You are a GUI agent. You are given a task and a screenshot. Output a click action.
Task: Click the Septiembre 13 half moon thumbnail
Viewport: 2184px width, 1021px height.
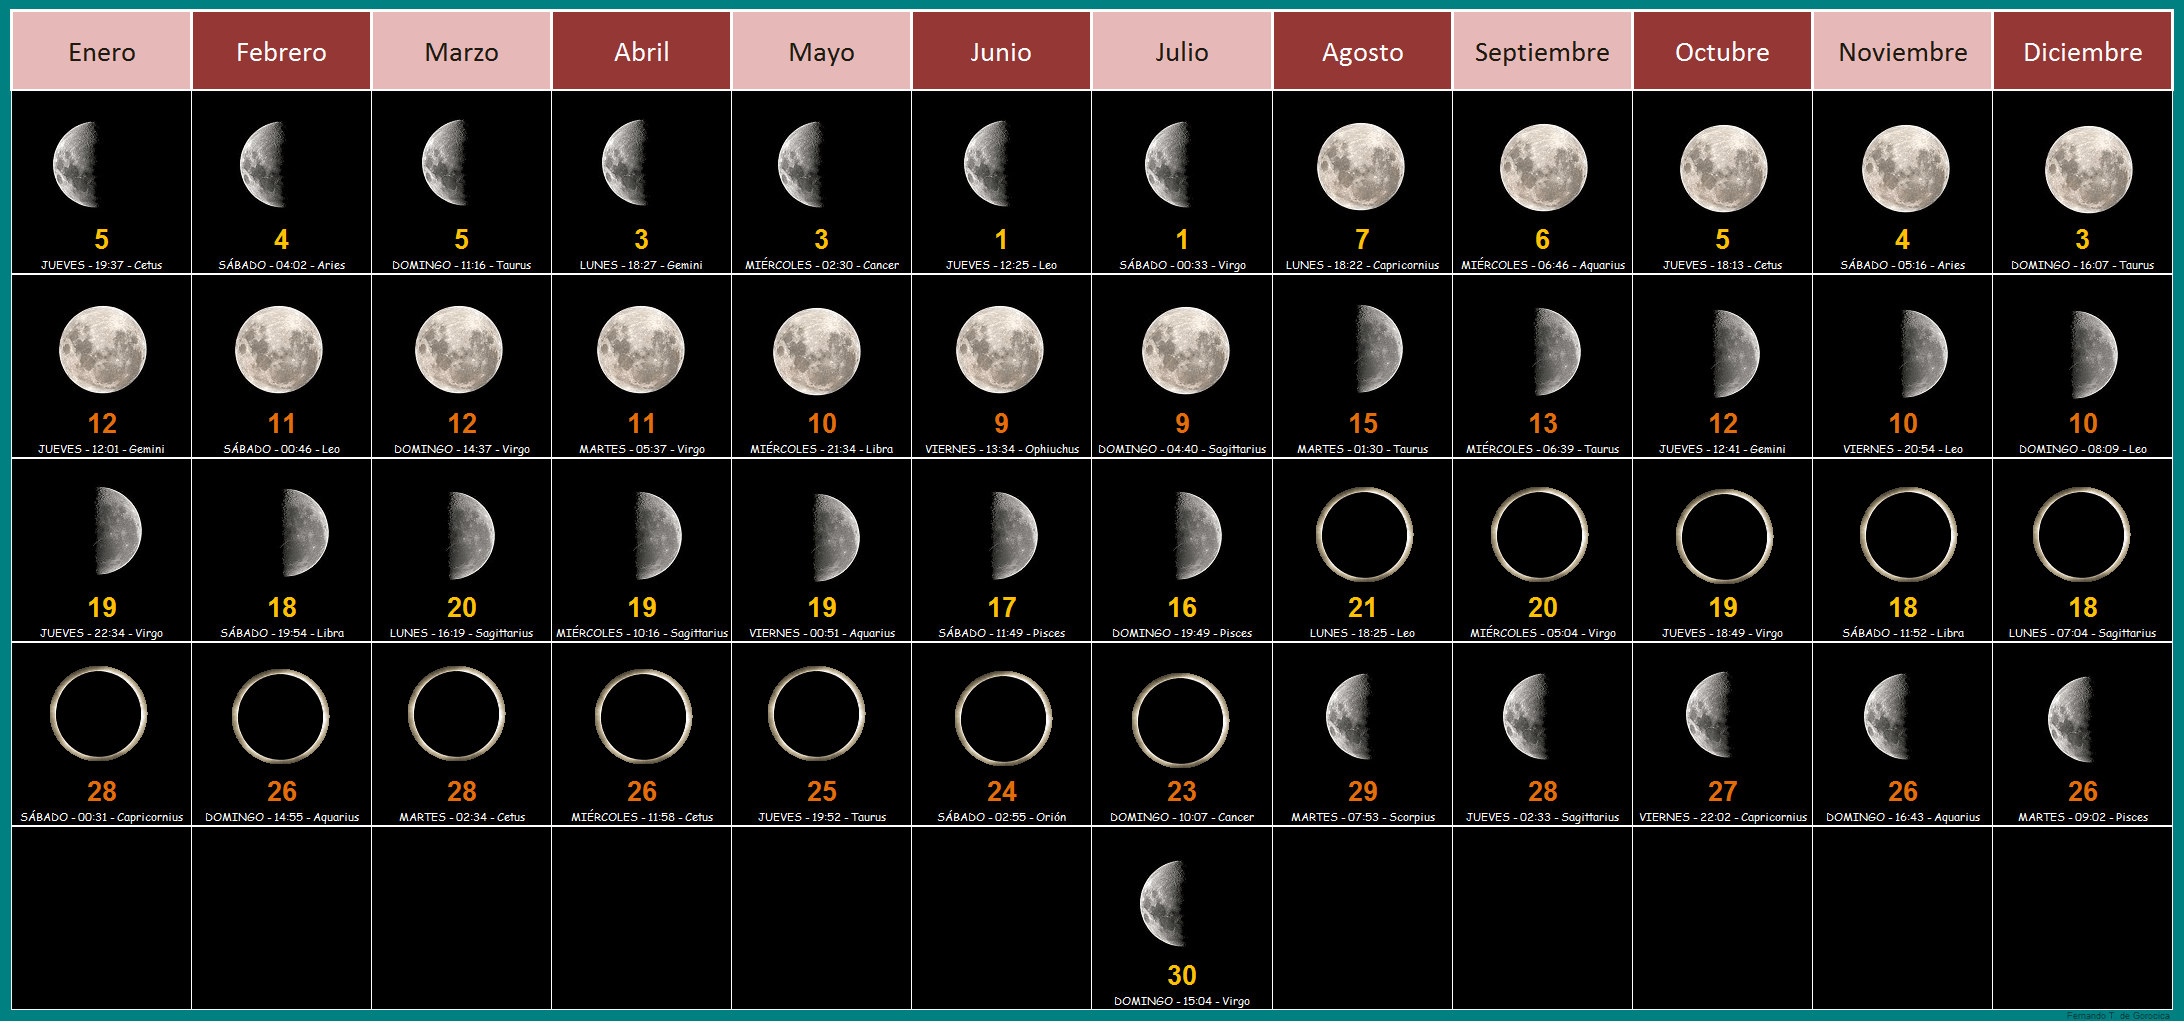pos(1556,351)
